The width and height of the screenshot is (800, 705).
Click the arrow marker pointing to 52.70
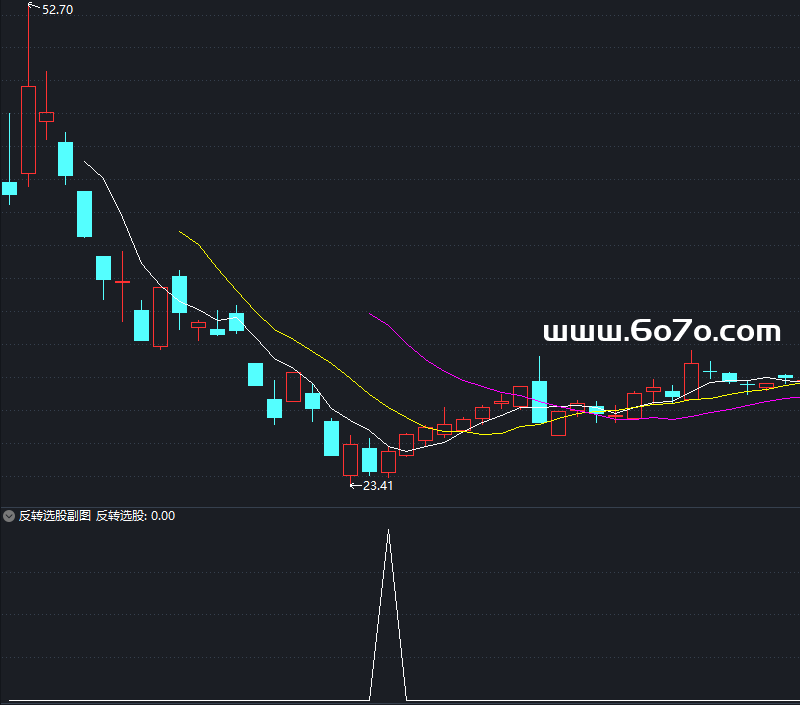tap(33, 7)
